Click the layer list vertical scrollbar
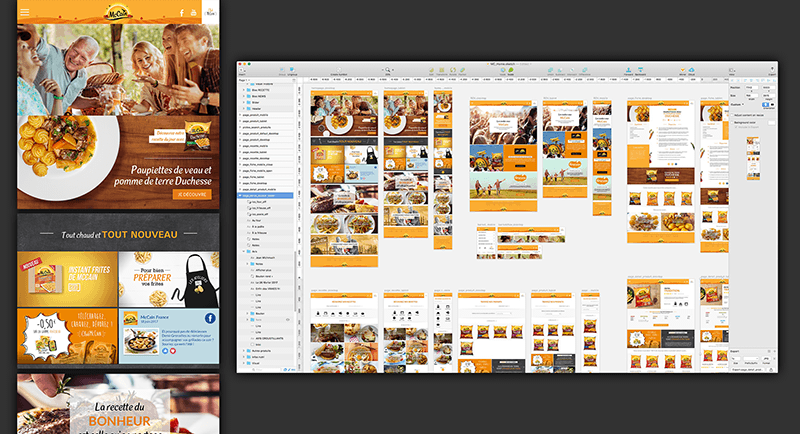 click(x=295, y=281)
